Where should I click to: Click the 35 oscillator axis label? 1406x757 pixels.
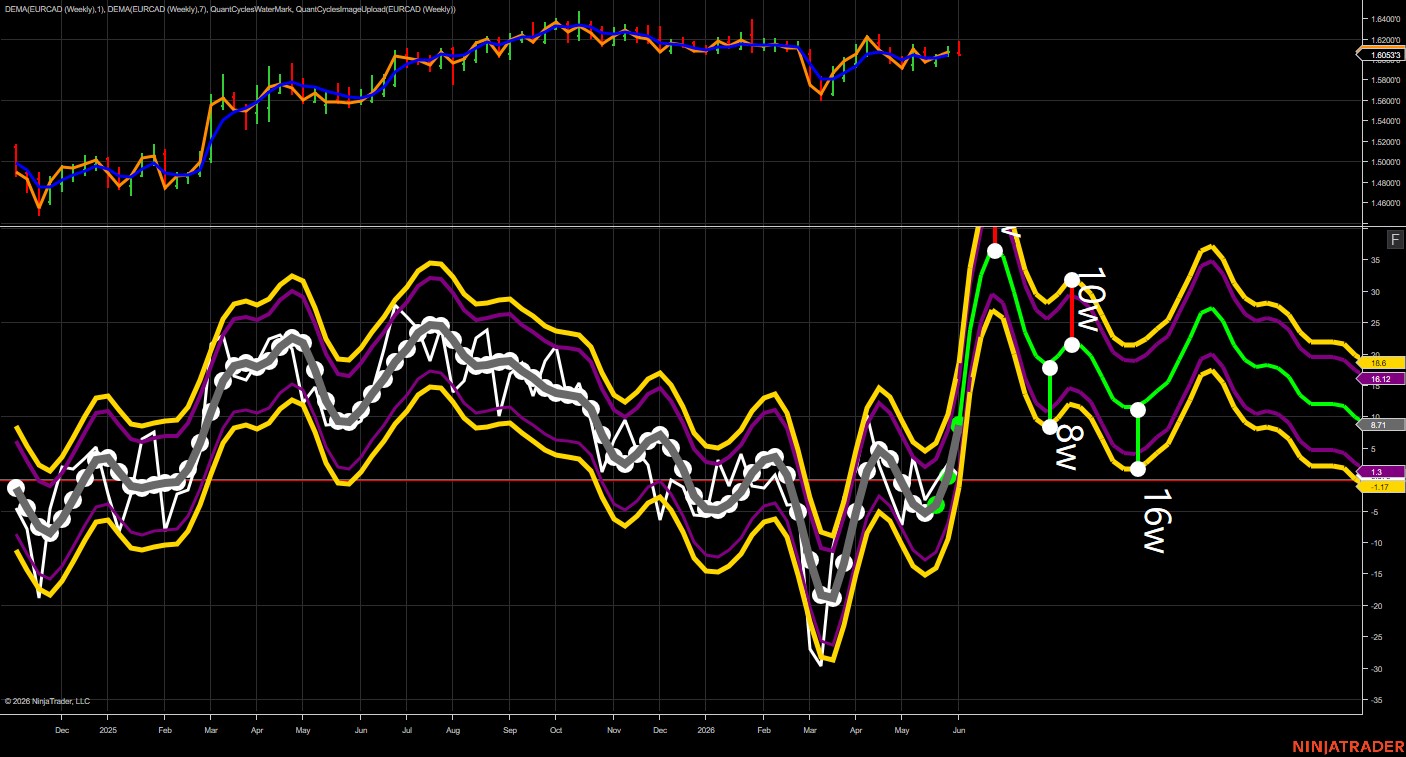pyautogui.click(x=1376, y=260)
